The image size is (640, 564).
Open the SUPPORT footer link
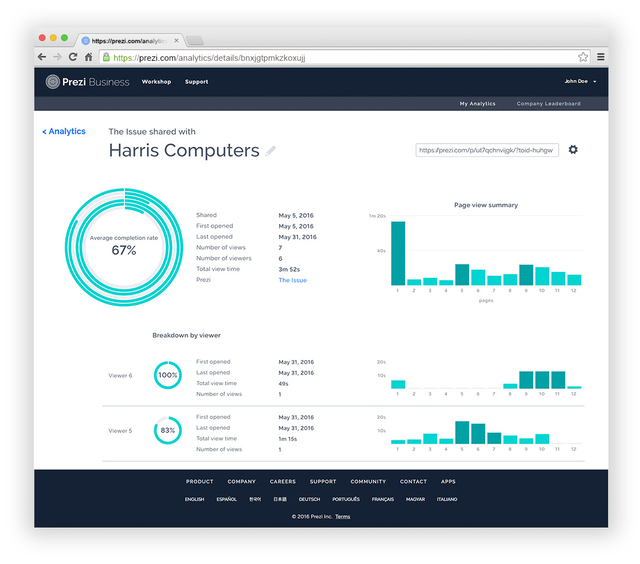pyautogui.click(x=323, y=482)
